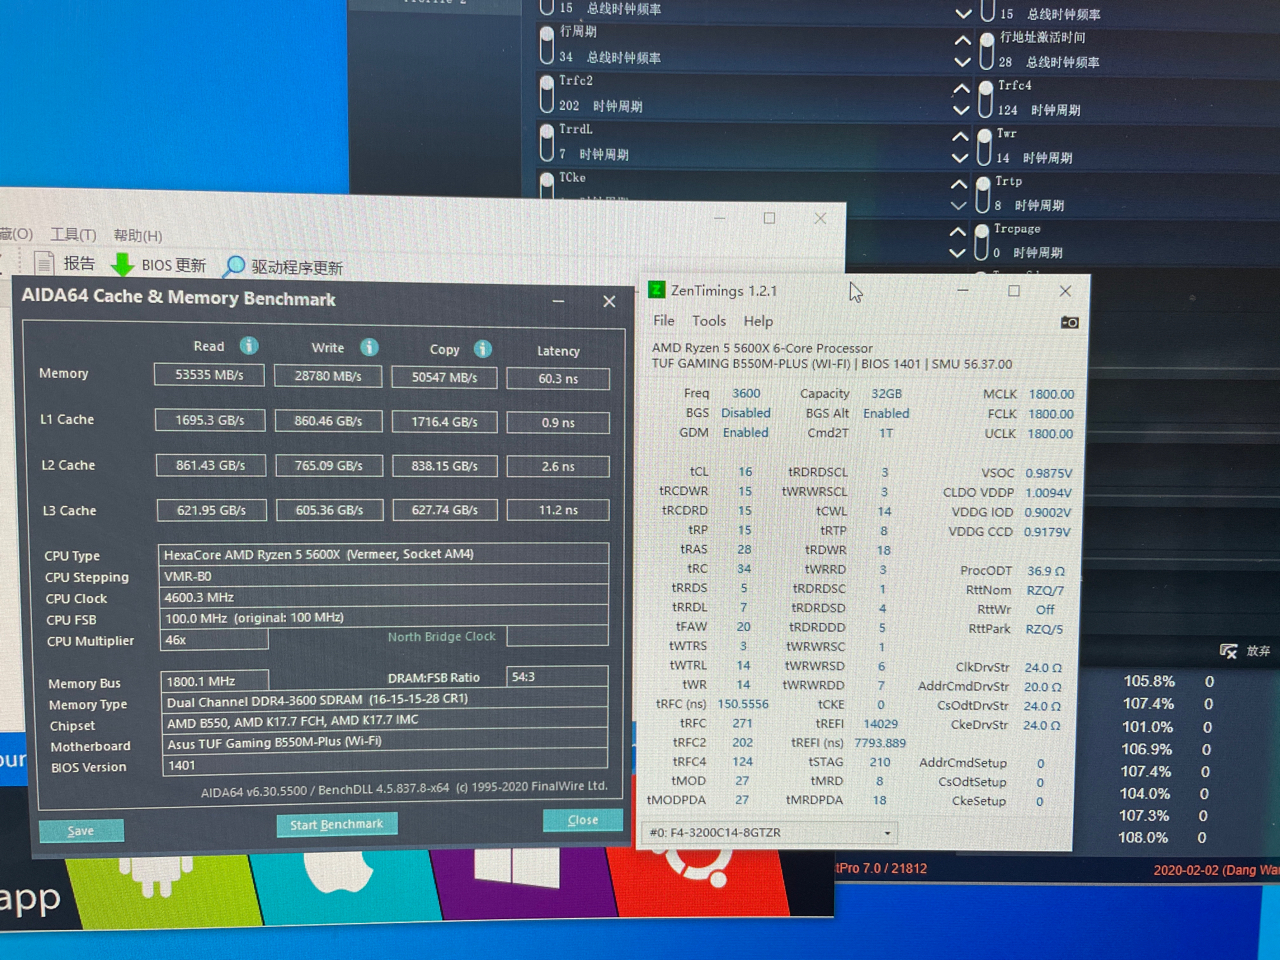Click the tRFC (ns) value 150.5556
1280x960 pixels.
click(743, 704)
